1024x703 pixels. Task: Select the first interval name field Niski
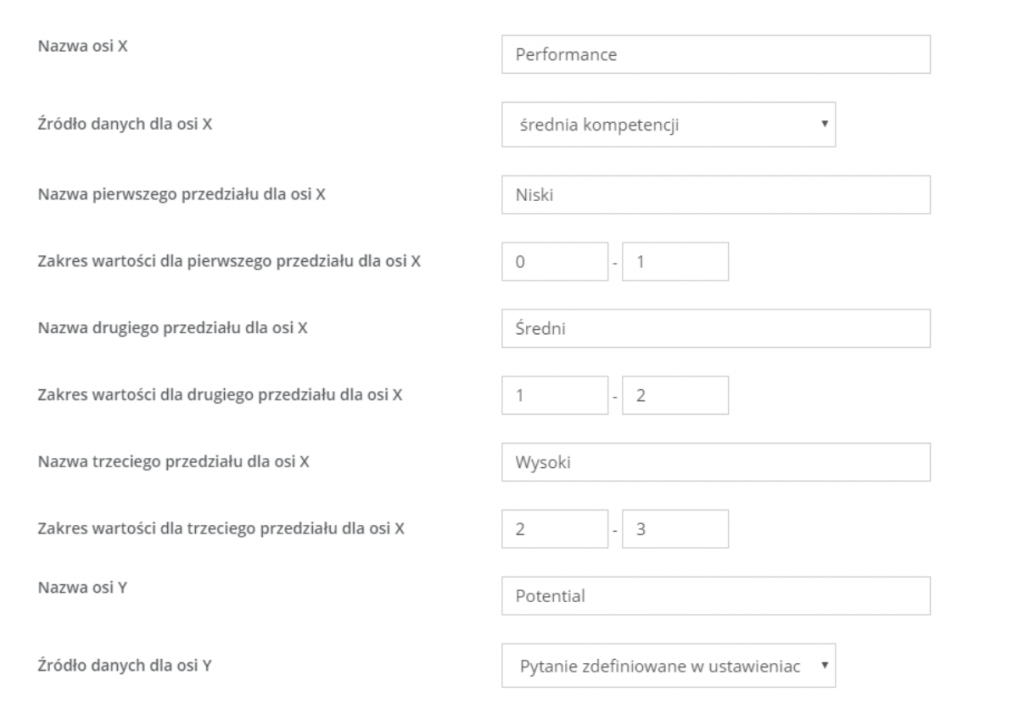716,195
